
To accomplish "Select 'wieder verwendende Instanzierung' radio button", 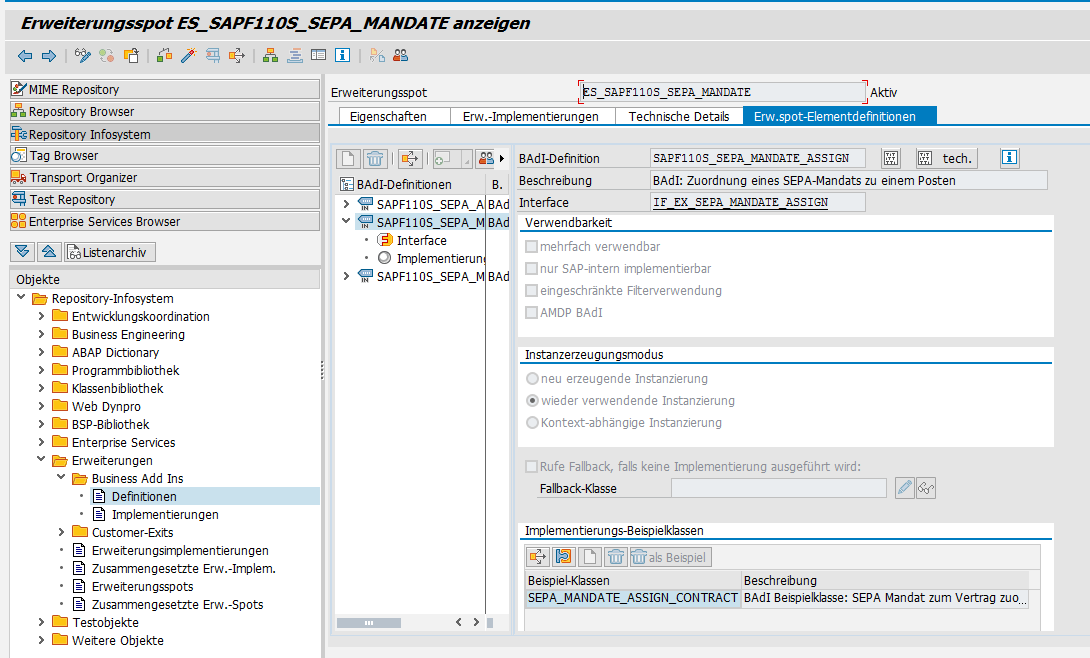I will [532, 401].
